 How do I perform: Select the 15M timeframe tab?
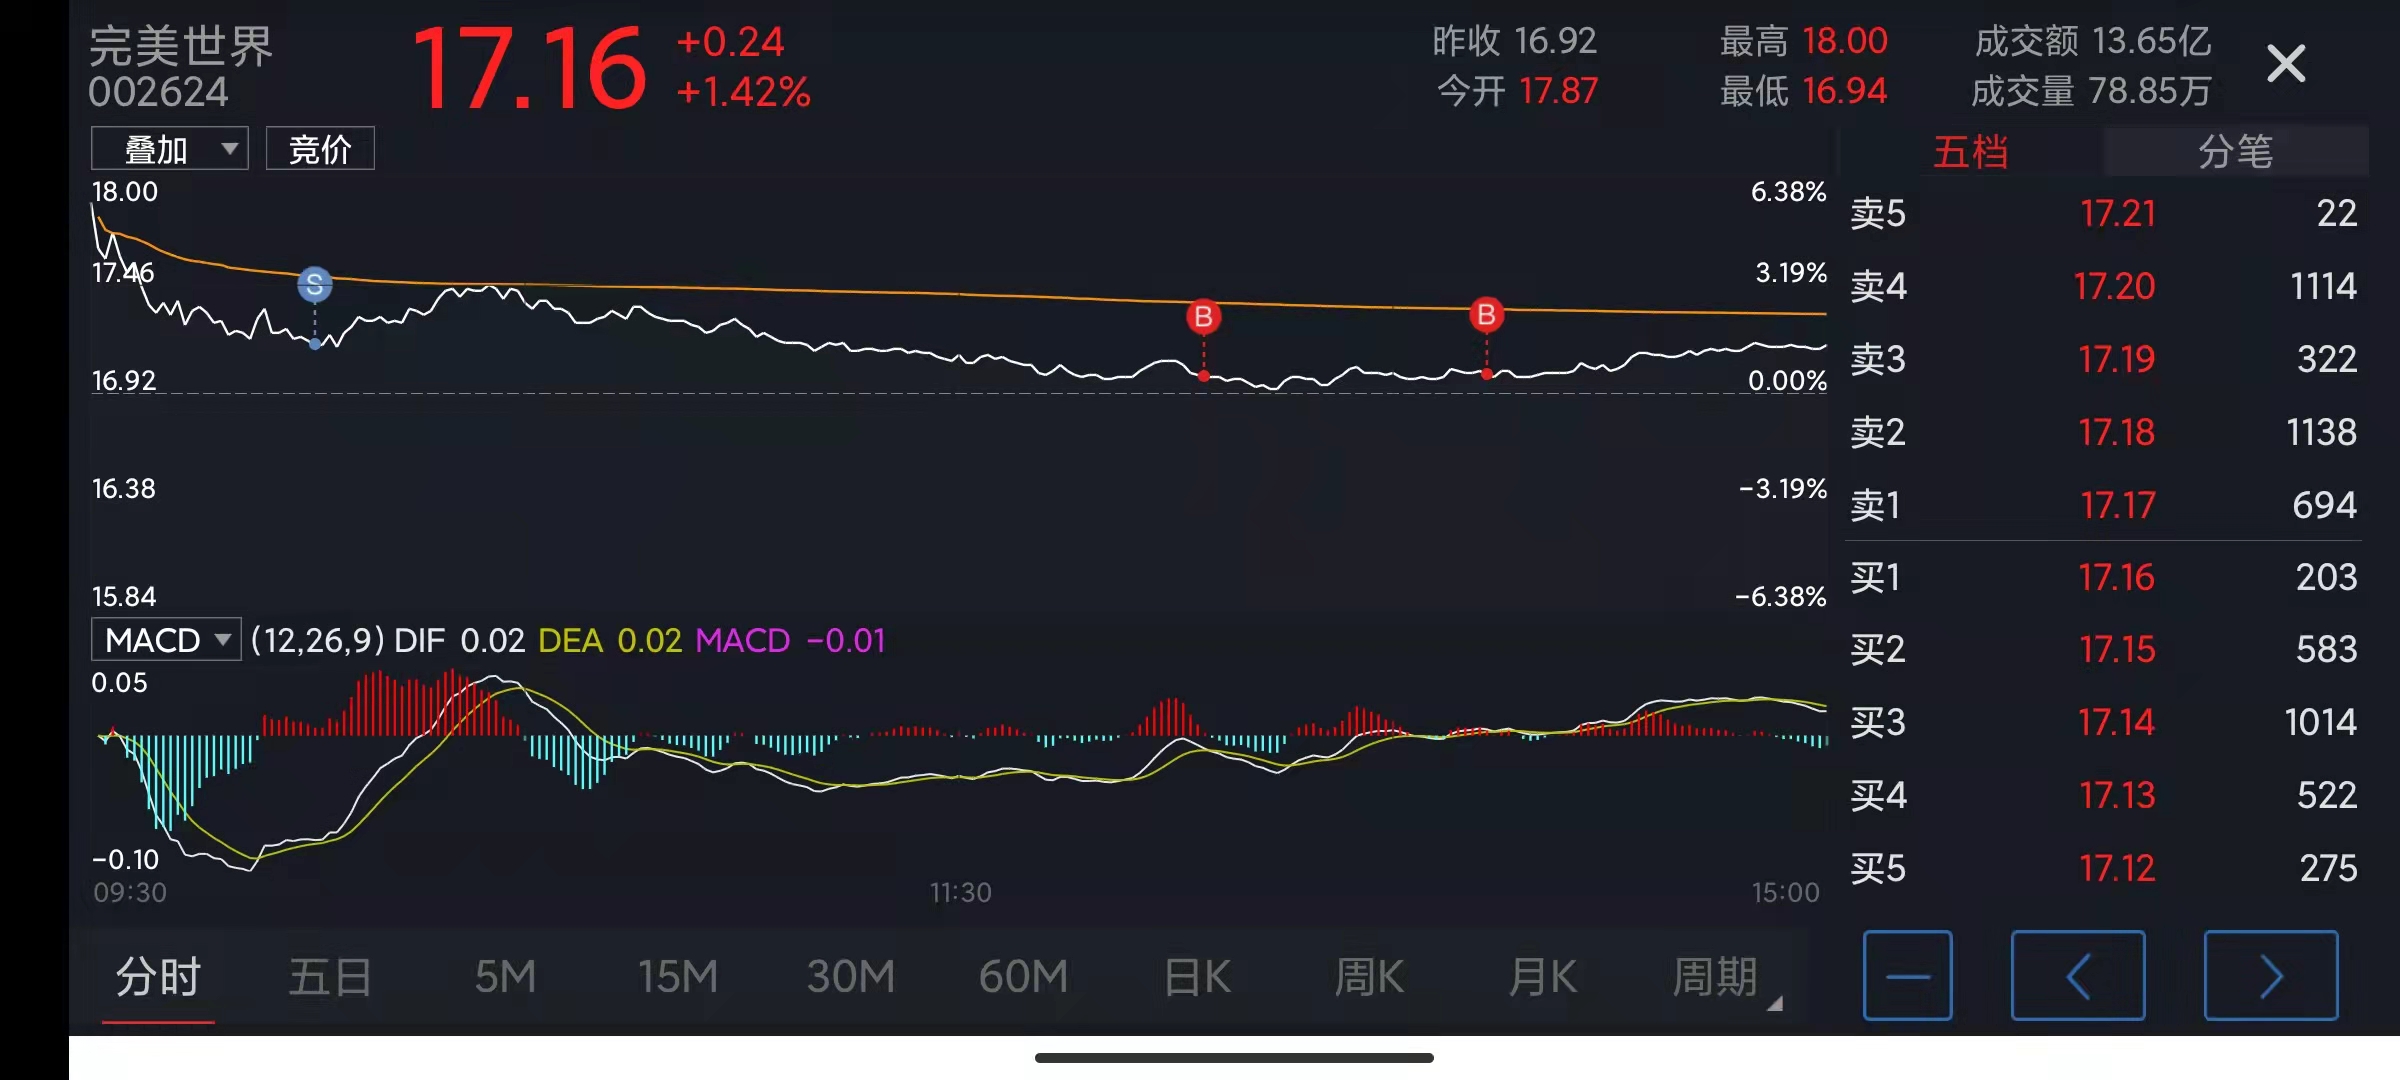point(678,977)
